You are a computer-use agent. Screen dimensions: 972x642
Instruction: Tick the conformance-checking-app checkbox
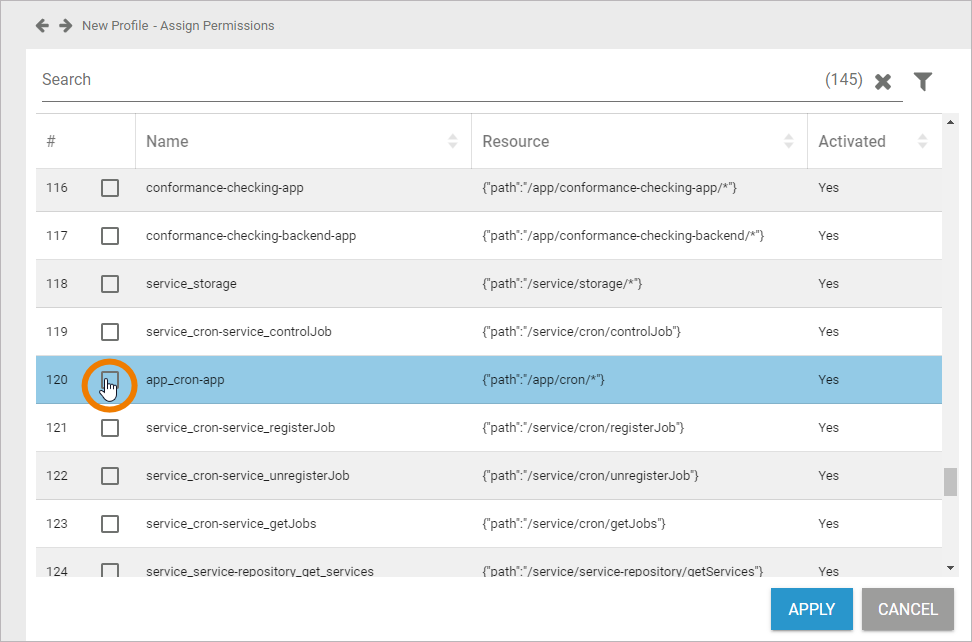110,188
